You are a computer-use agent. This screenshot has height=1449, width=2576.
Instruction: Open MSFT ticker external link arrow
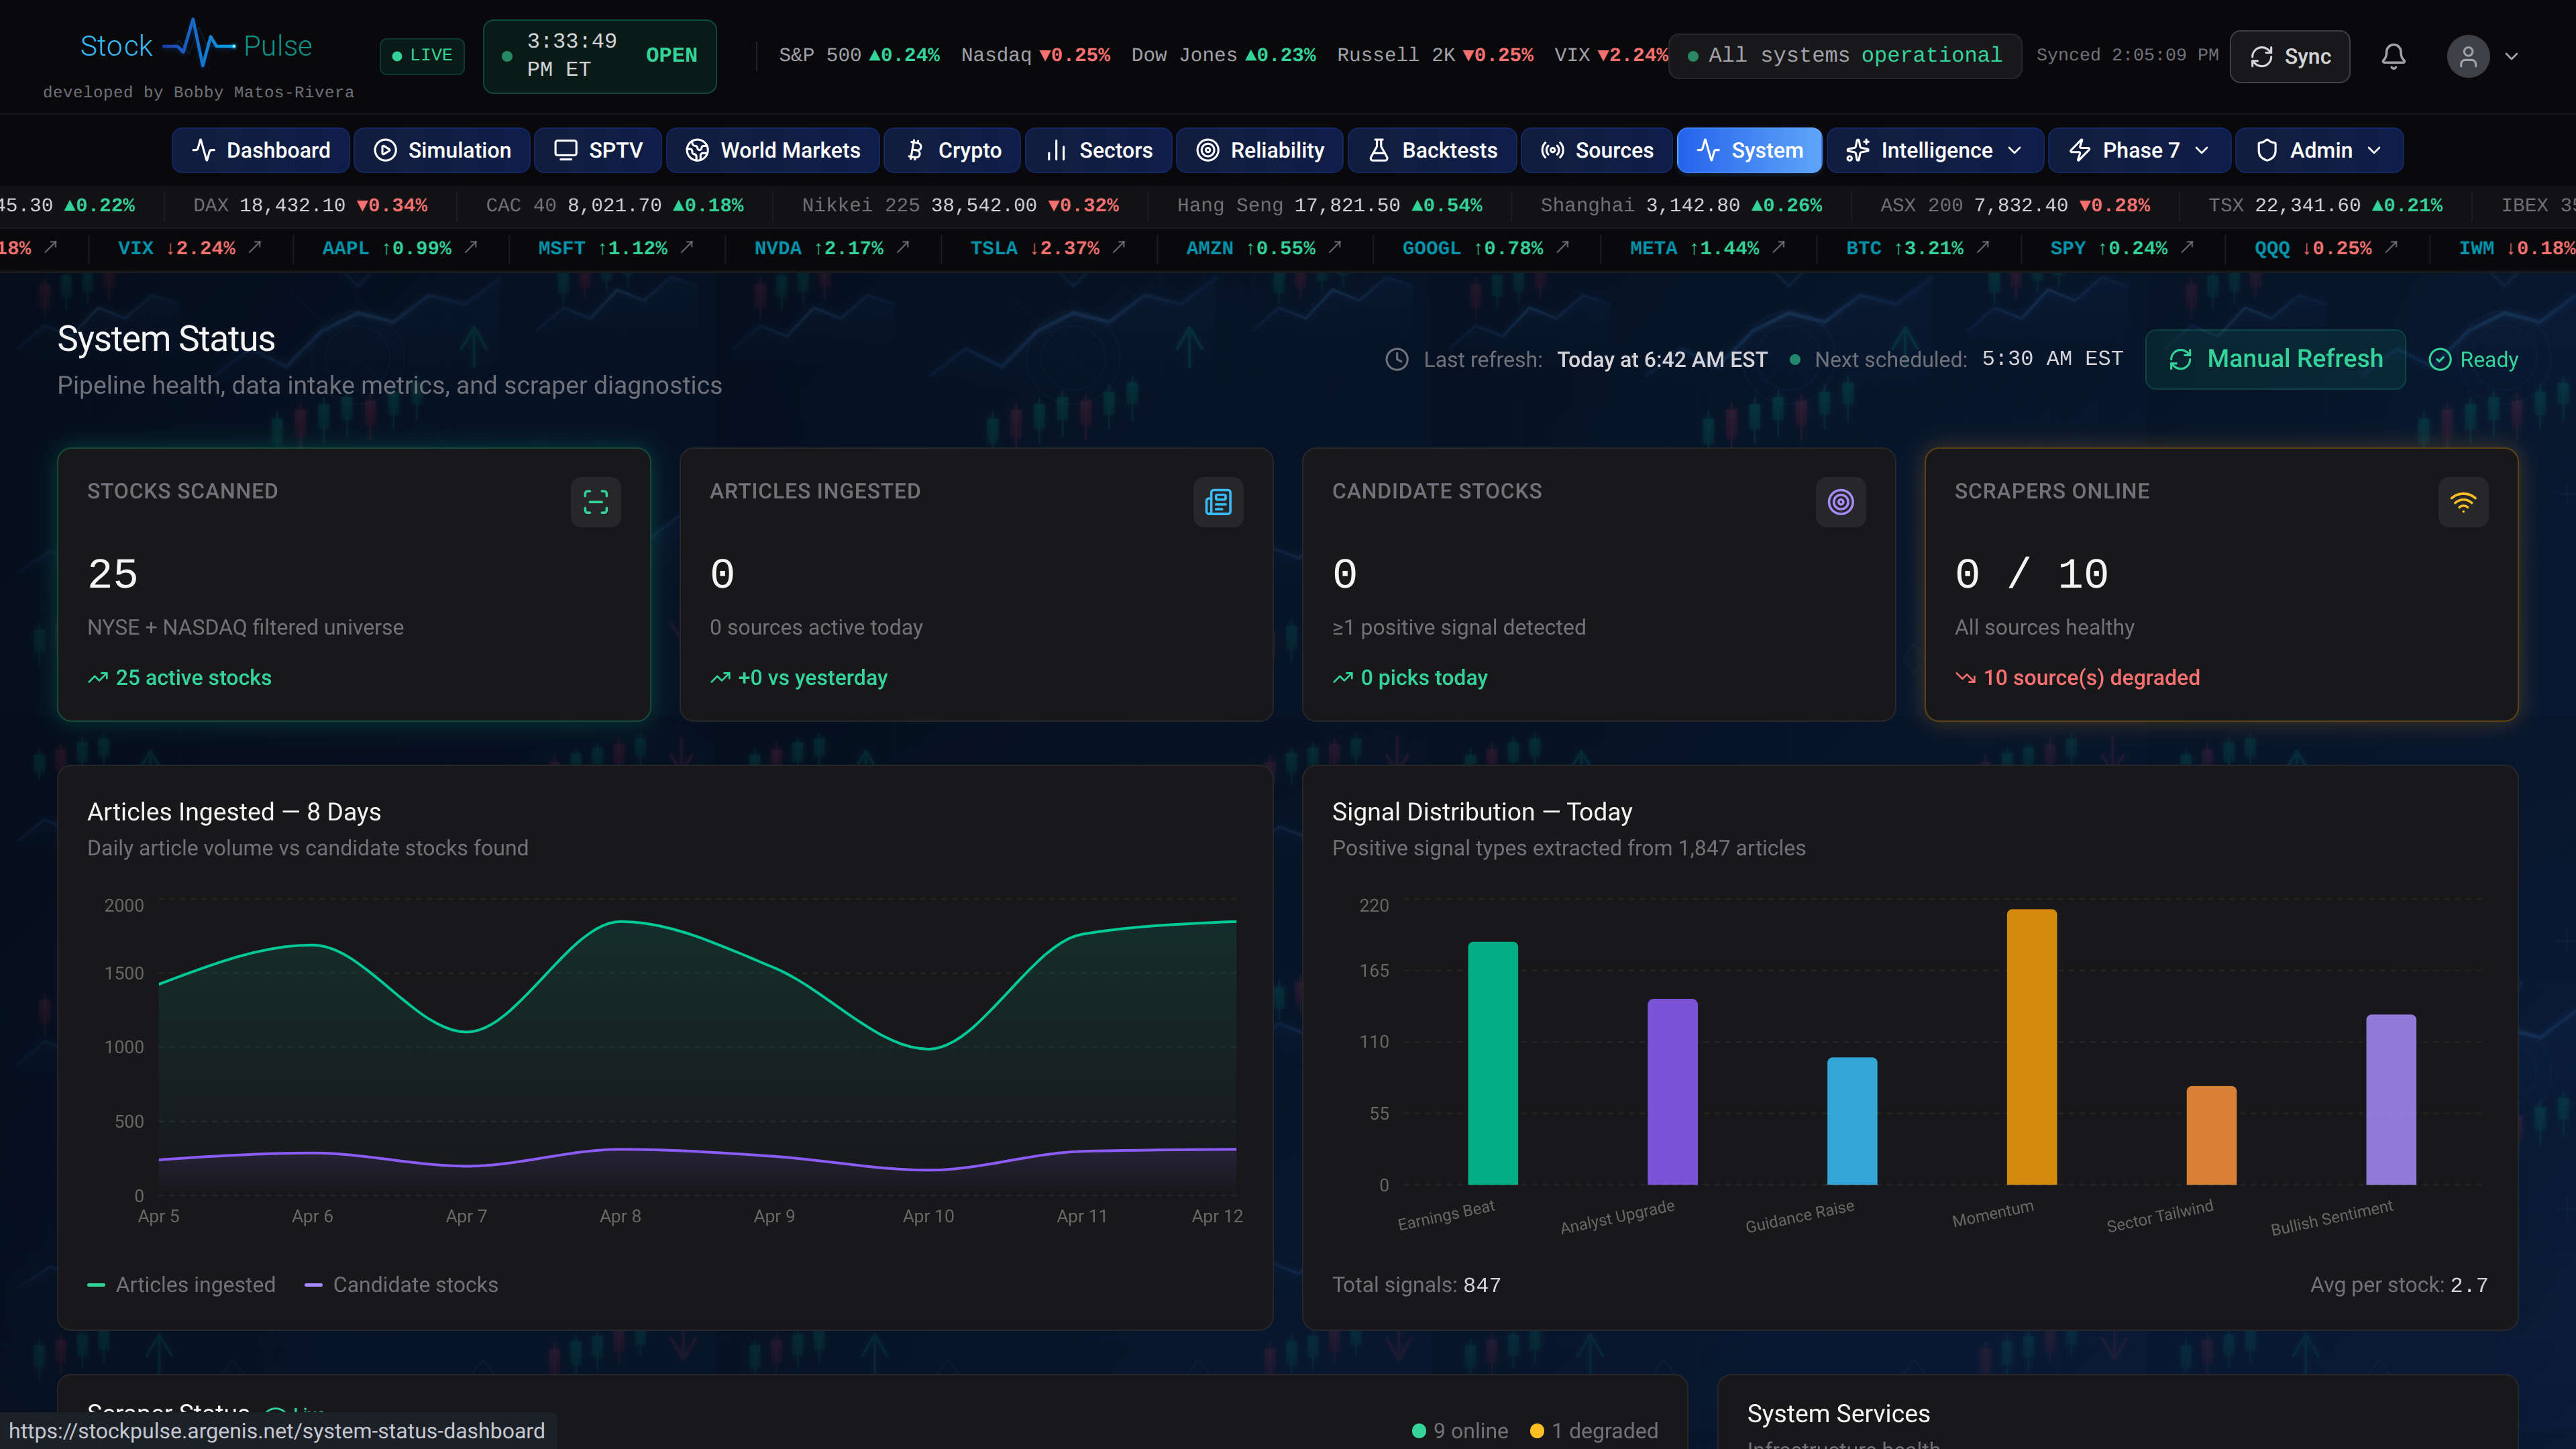687,247
